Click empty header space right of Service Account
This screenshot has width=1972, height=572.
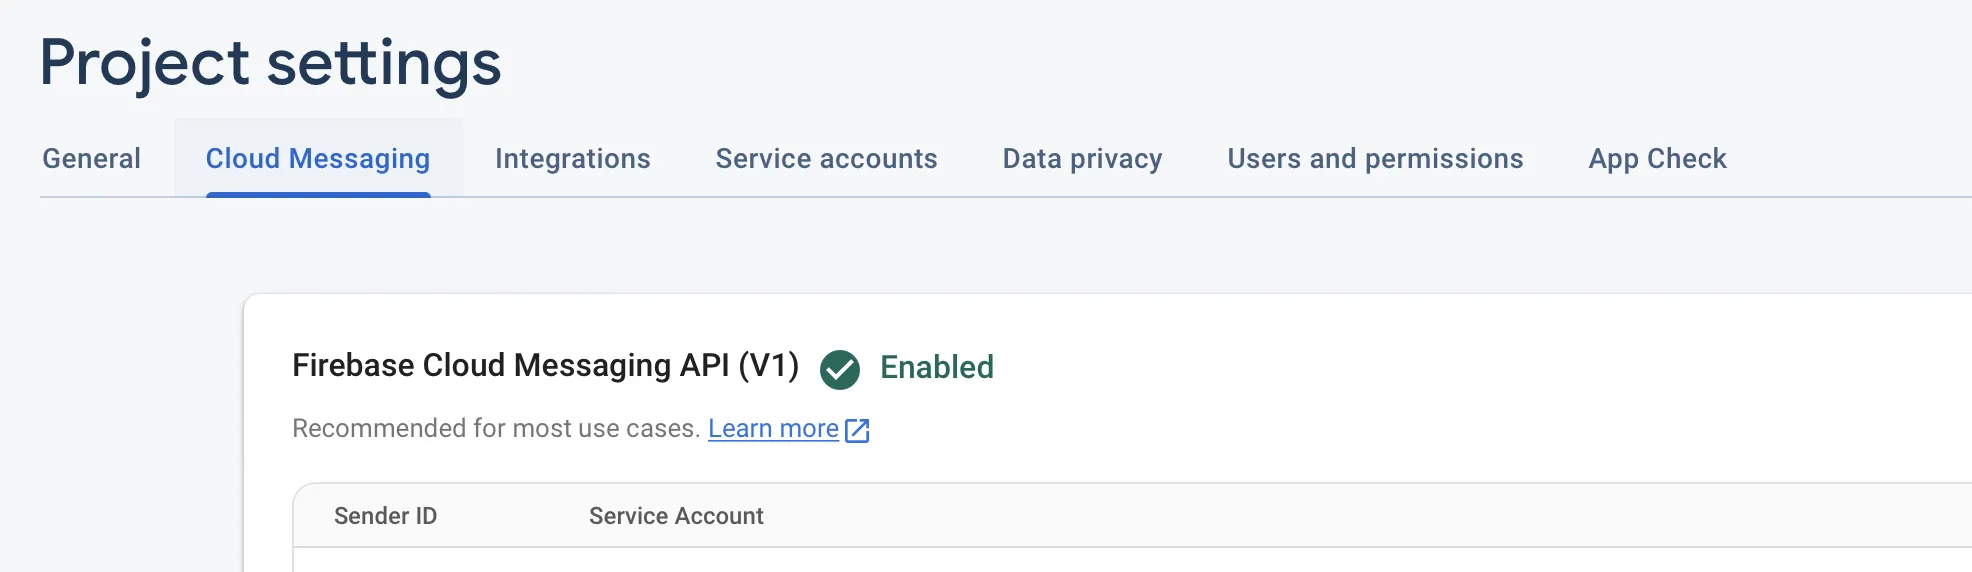click(1300, 516)
